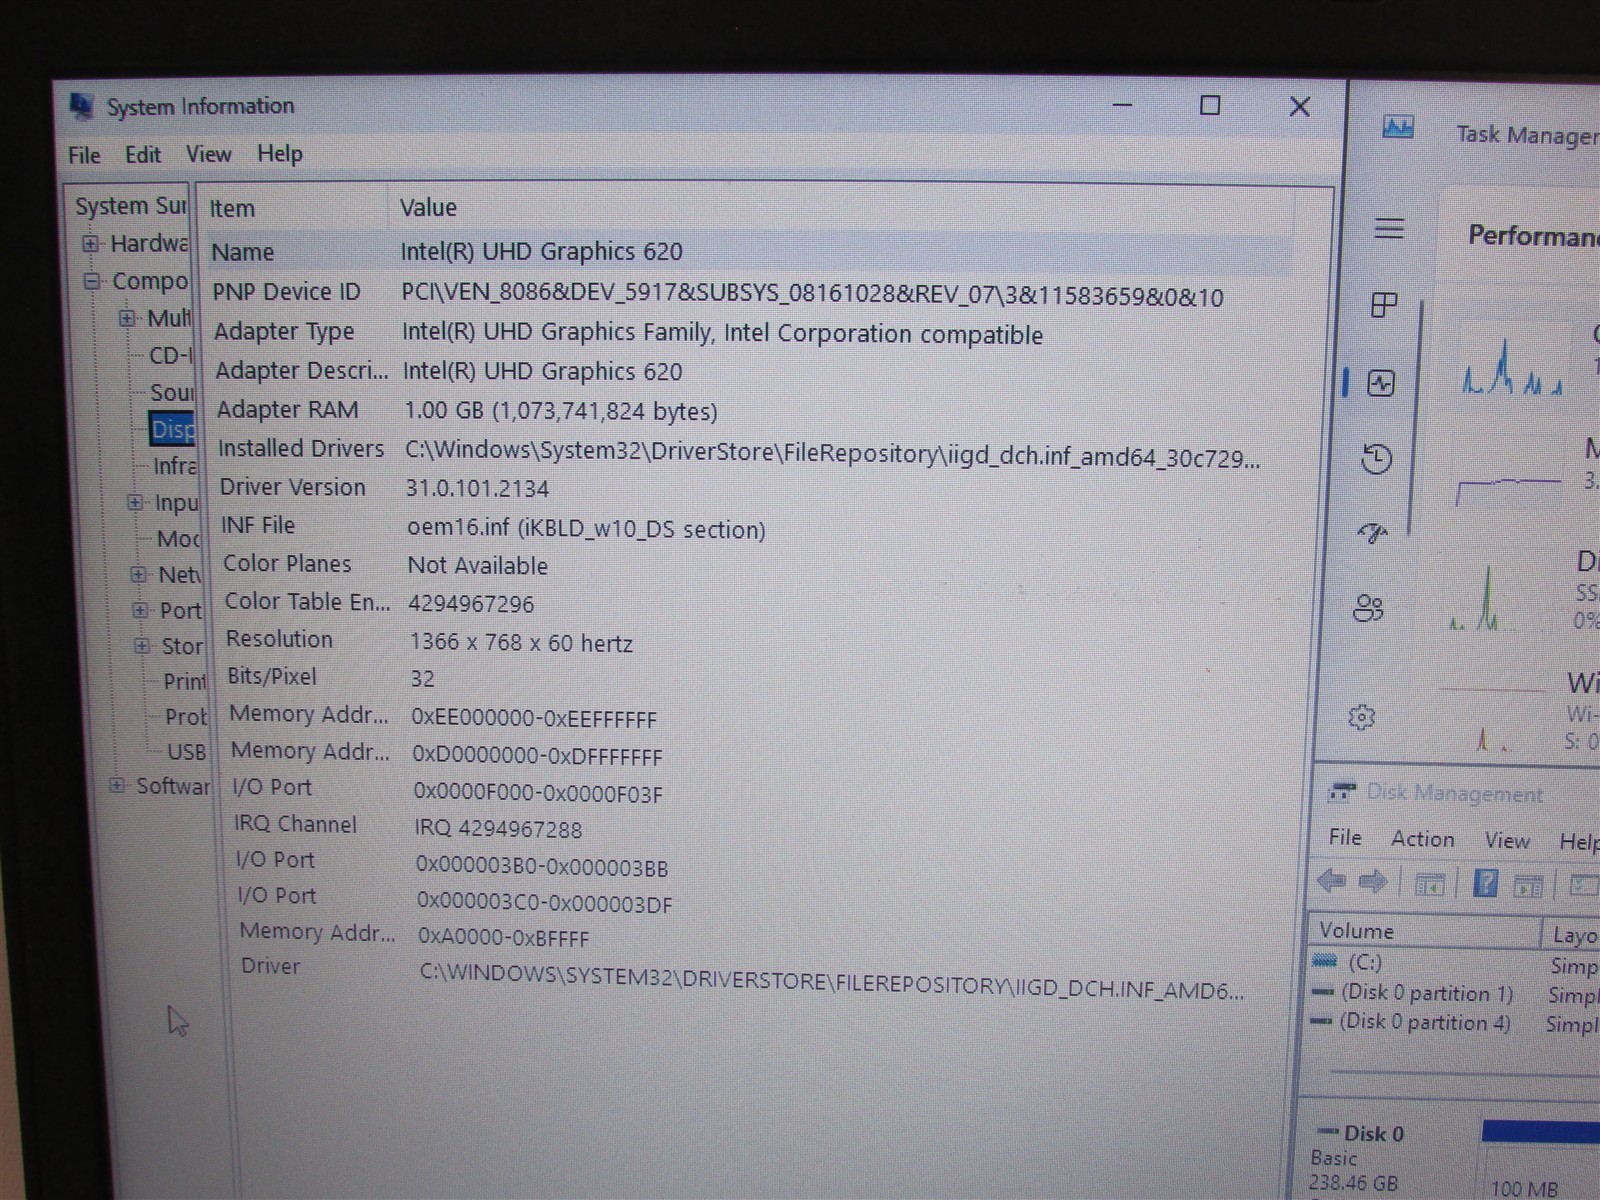Select the CD-ROM tree item
Image resolution: width=1600 pixels, height=1200 pixels.
[x=170, y=355]
